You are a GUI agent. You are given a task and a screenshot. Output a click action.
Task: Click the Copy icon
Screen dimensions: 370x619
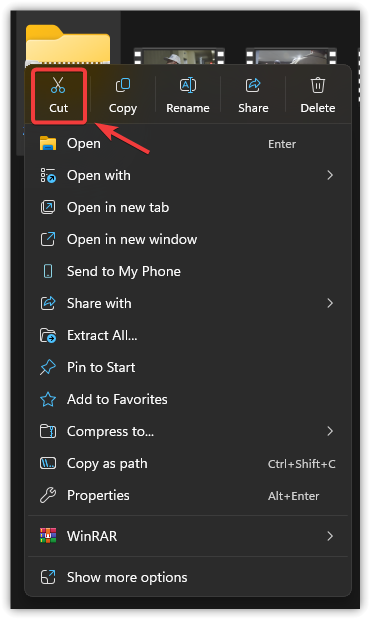pos(122,85)
